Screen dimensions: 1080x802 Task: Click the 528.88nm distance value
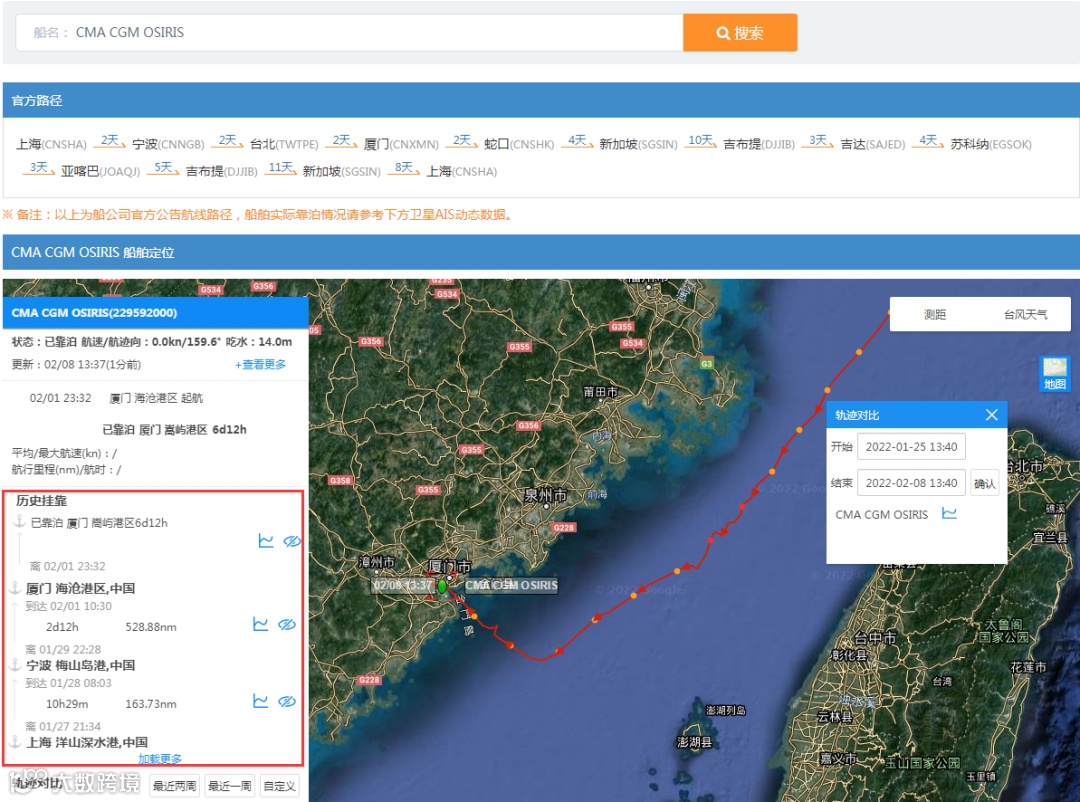point(151,627)
